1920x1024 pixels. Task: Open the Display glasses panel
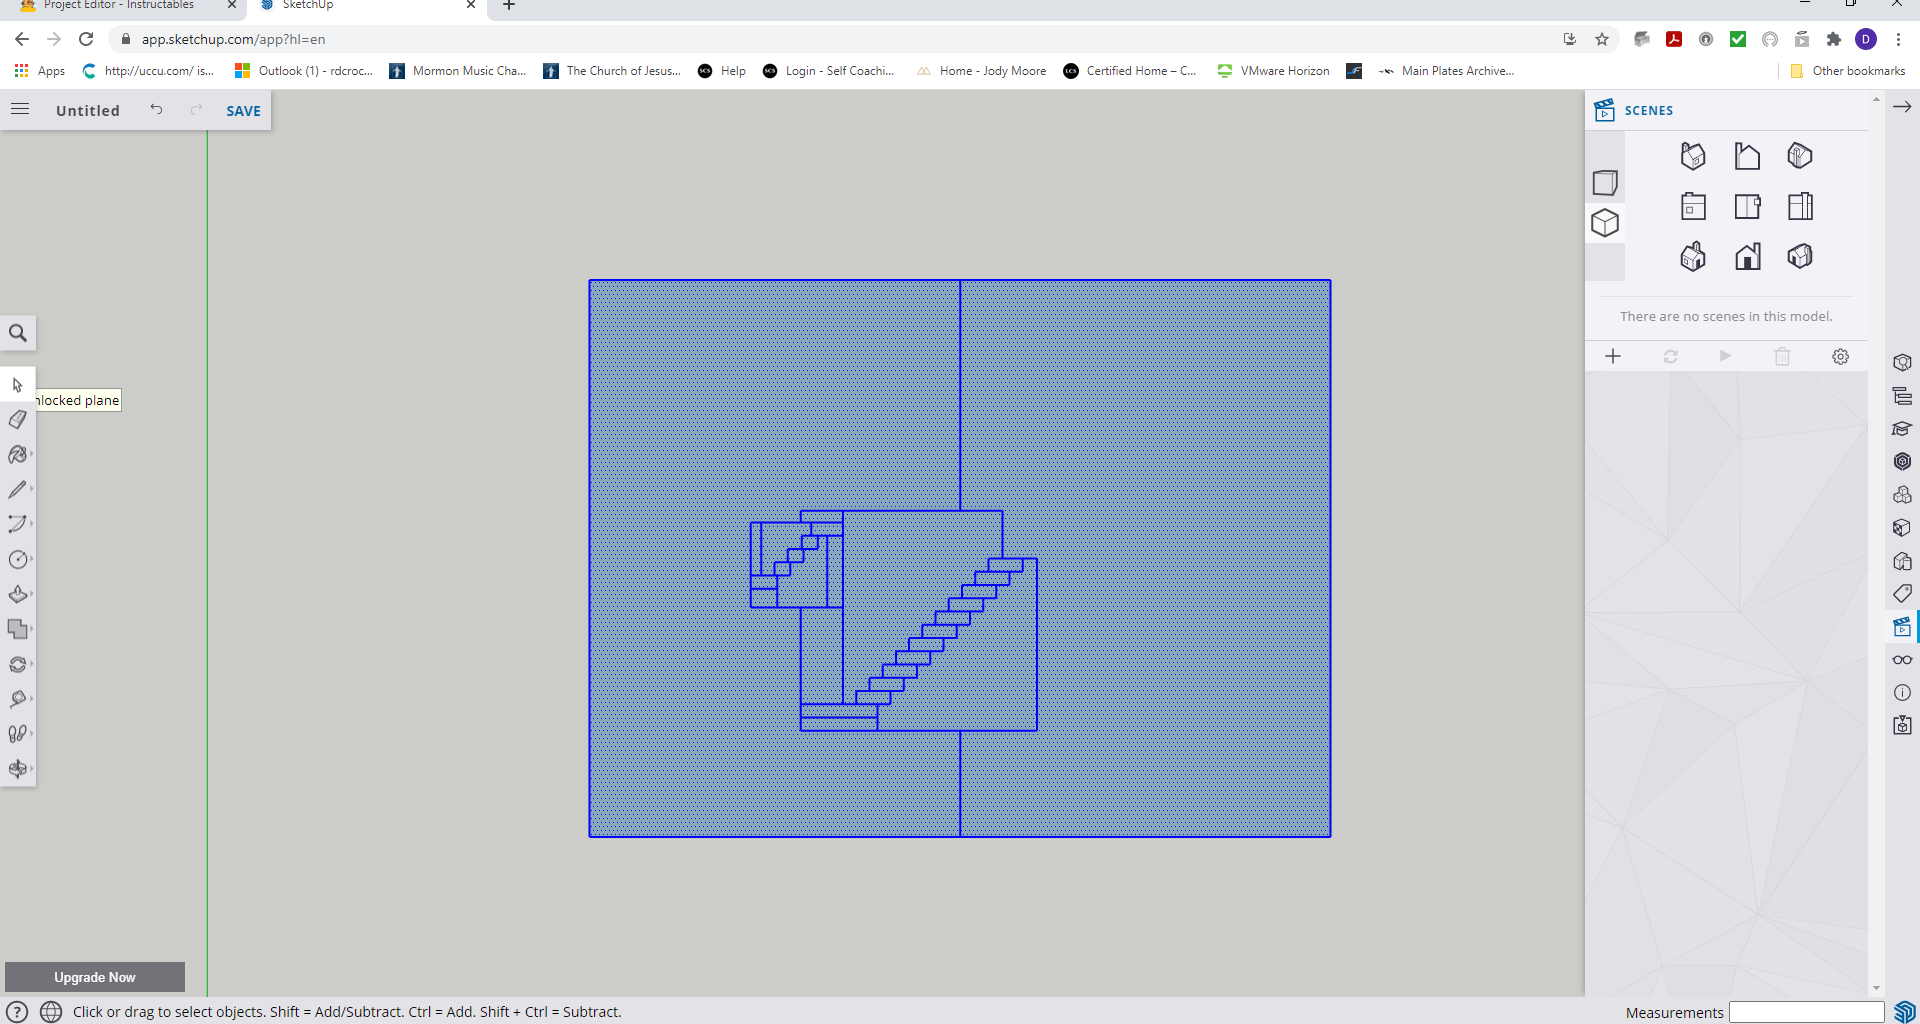pyautogui.click(x=1902, y=660)
